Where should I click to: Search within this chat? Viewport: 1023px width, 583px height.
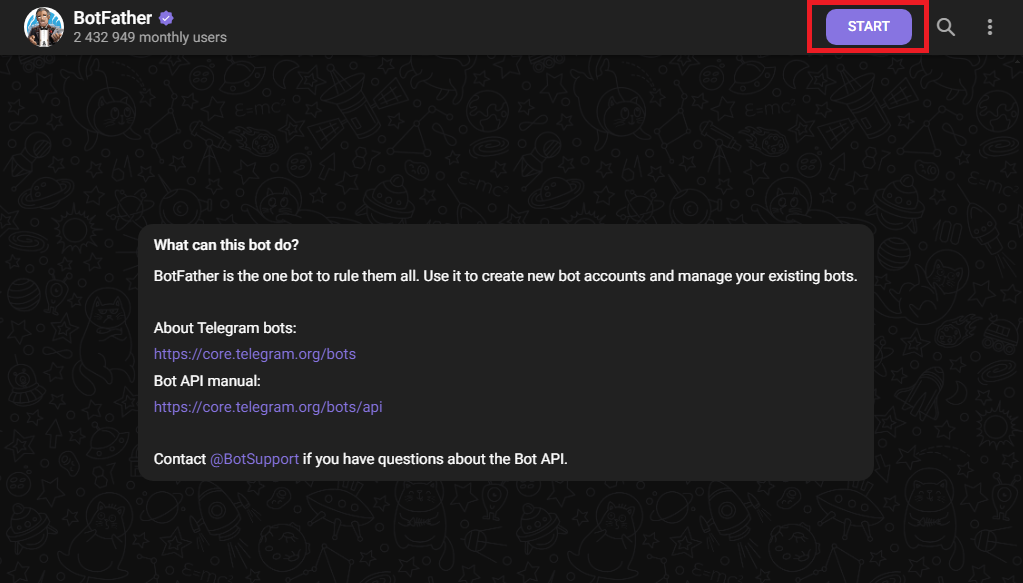(945, 27)
